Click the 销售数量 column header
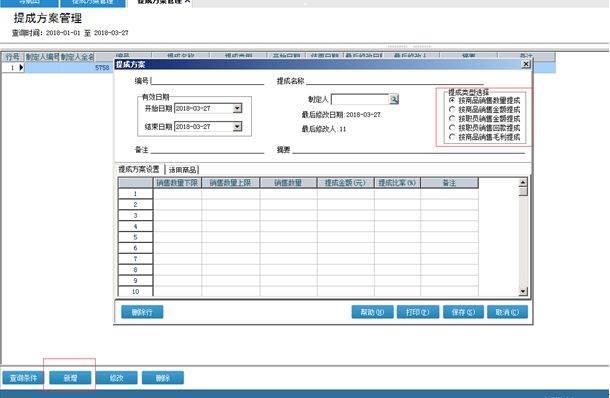This screenshot has width=610, height=398. coord(288,182)
